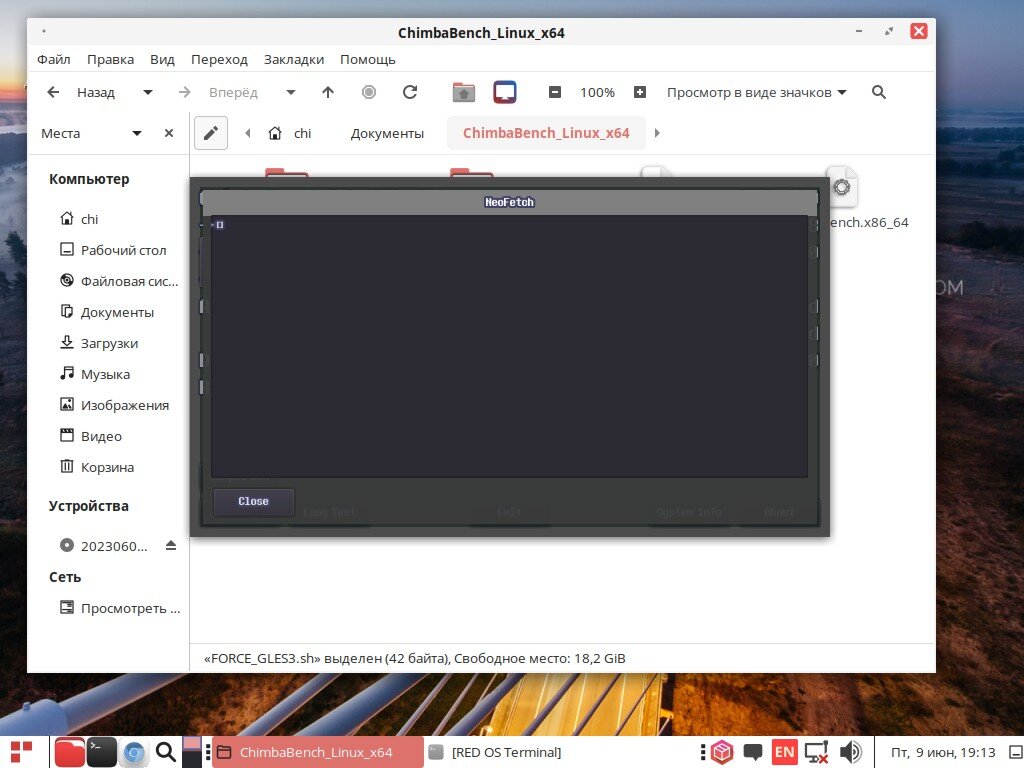The width and height of the screenshot is (1024, 768).
Task: Open the clock showing Пт, 9 июн, 19:13
Action: [x=943, y=752]
